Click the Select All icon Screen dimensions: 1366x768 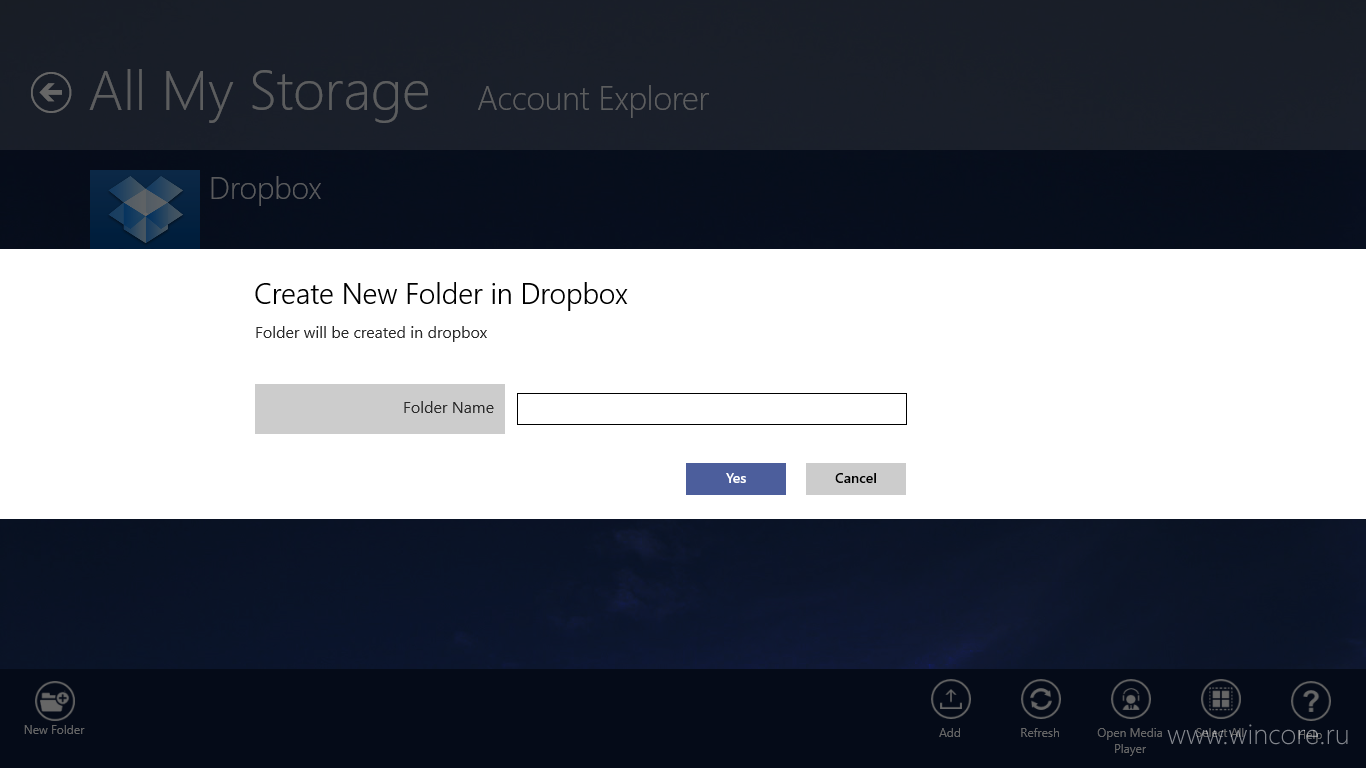pyautogui.click(x=1220, y=700)
